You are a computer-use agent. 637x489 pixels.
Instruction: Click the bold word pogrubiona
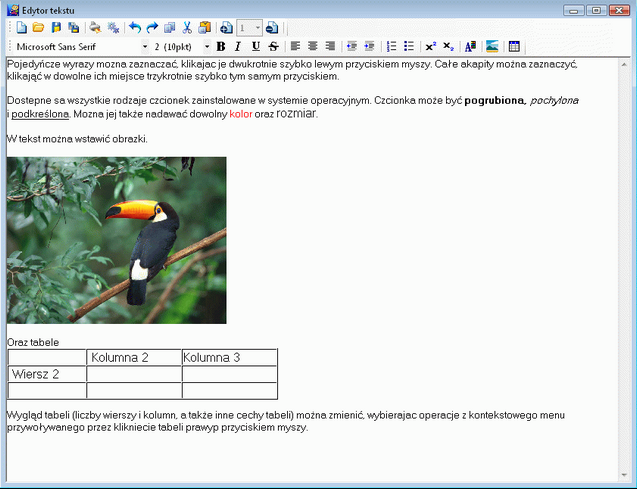tap(494, 100)
